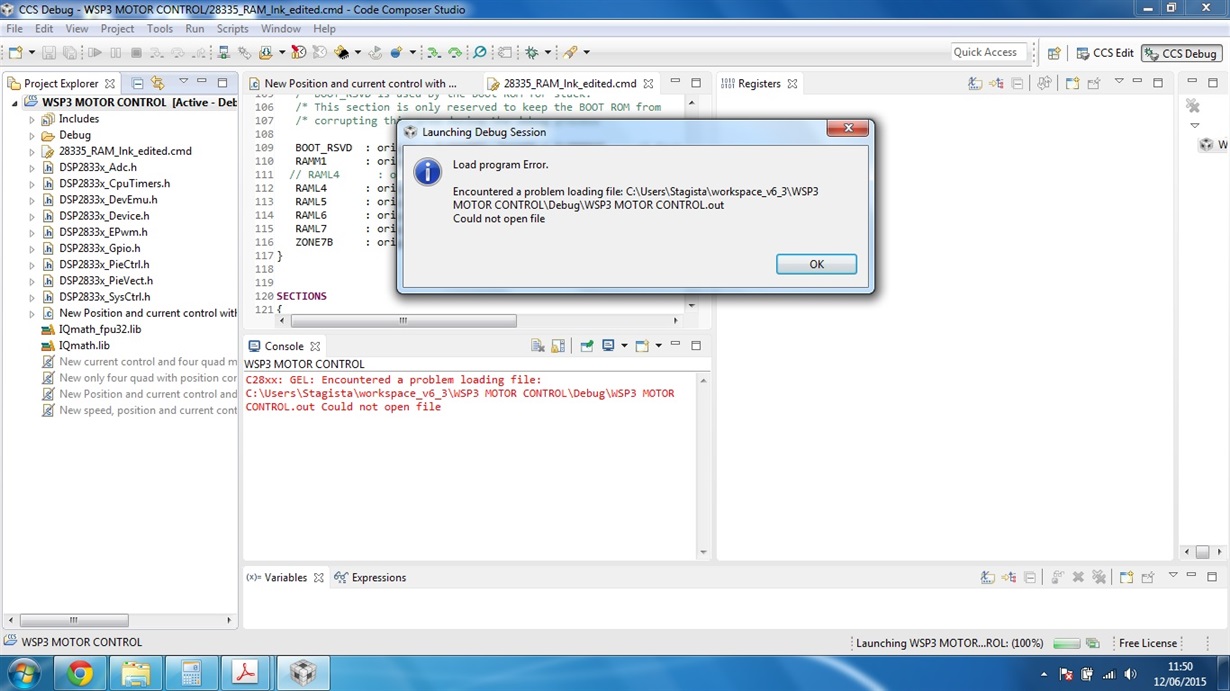1230x691 pixels.
Task: Open Chrome from the taskbar
Action: [x=80, y=674]
